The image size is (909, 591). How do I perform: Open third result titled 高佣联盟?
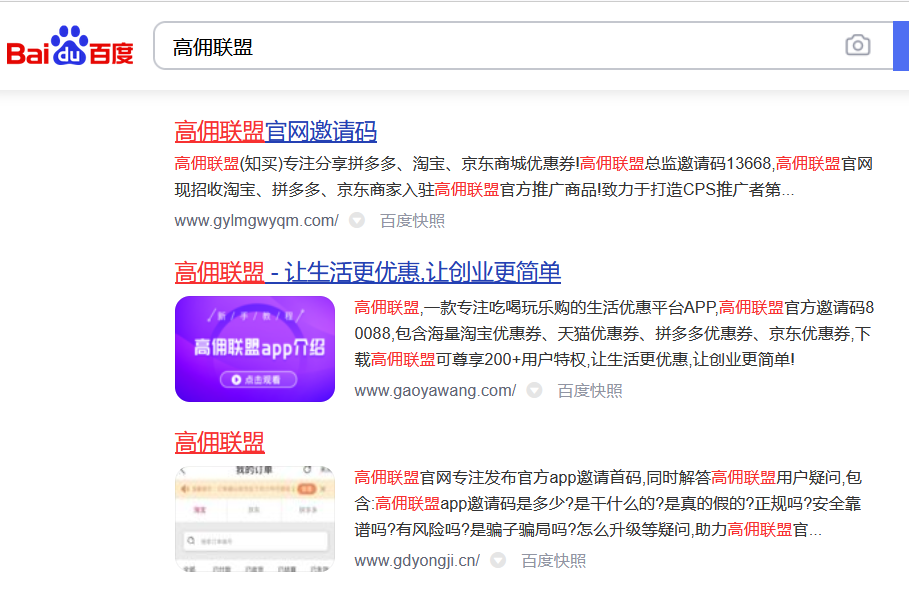tap(220, 443)
